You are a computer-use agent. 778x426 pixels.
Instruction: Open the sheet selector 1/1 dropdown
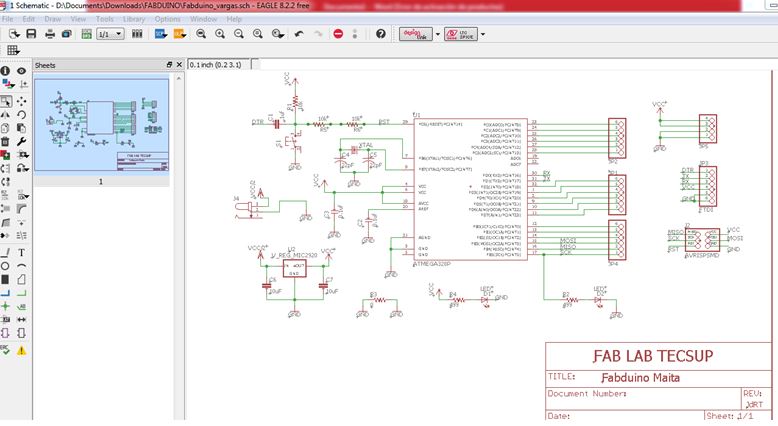tap(110, 34)
